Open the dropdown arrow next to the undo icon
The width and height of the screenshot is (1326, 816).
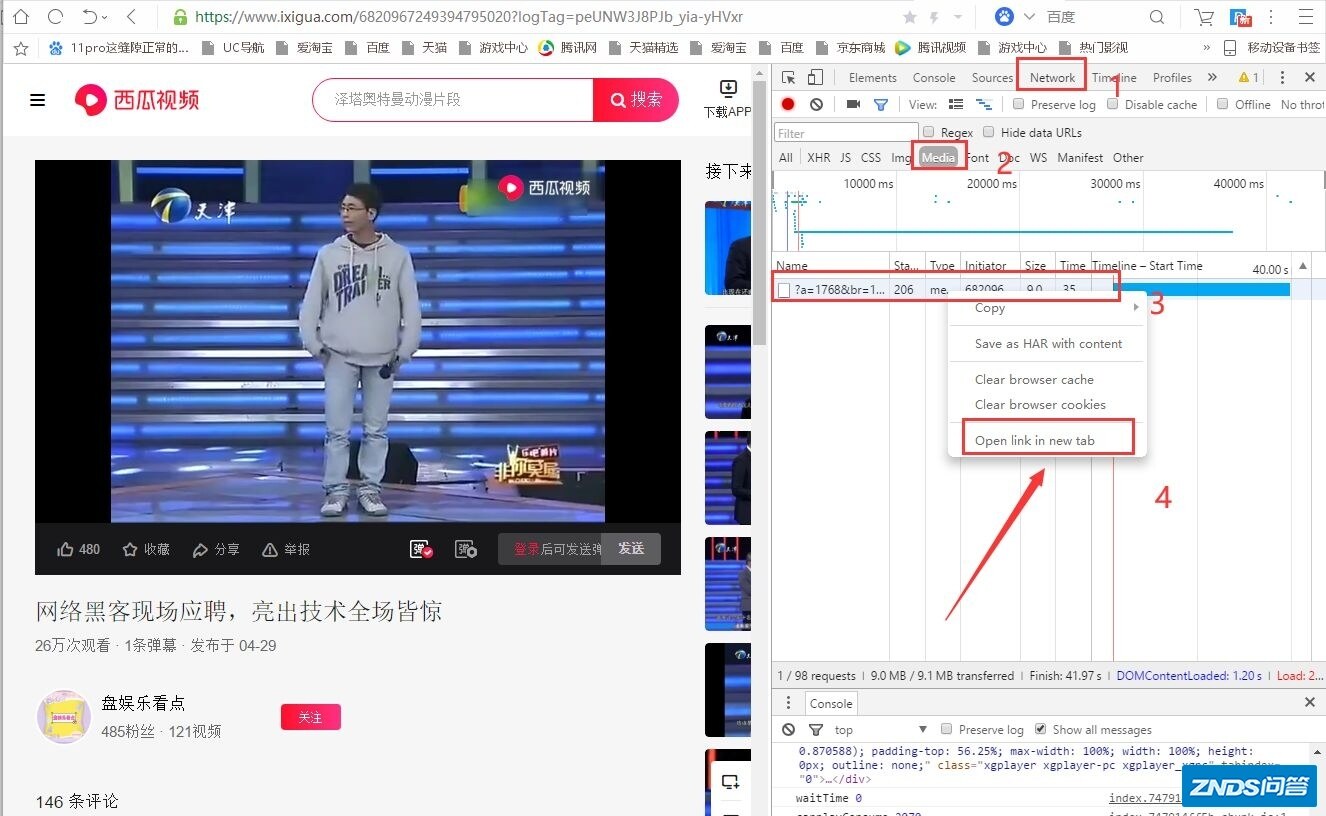point(105,17)
